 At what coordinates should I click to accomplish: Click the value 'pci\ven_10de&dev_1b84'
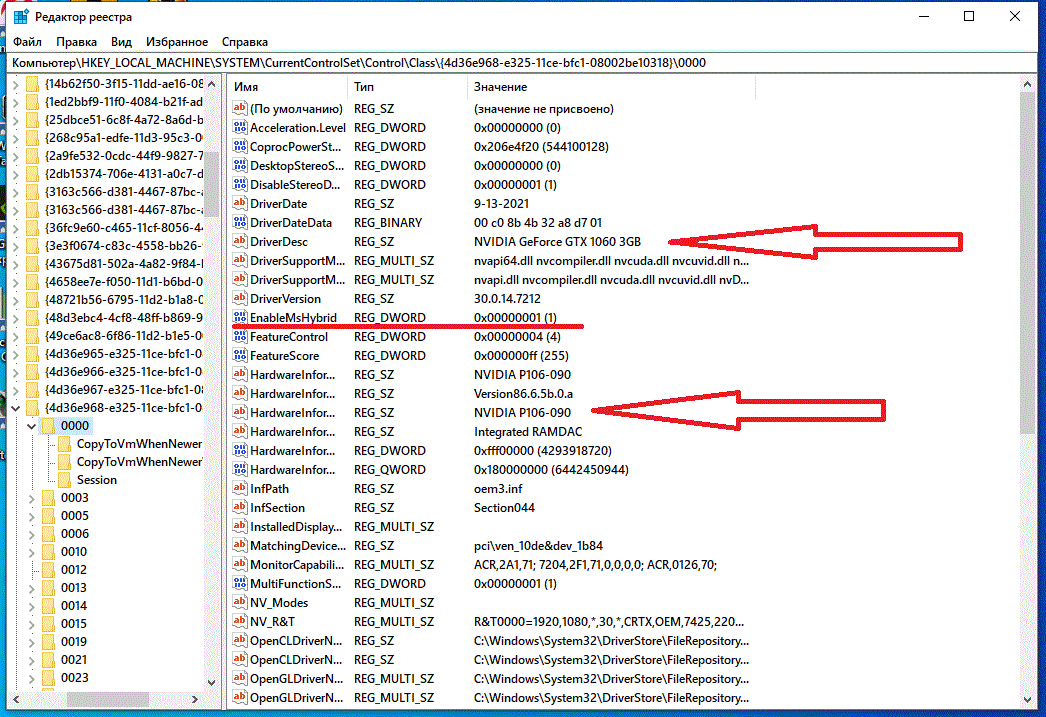(x=538, y=546)
